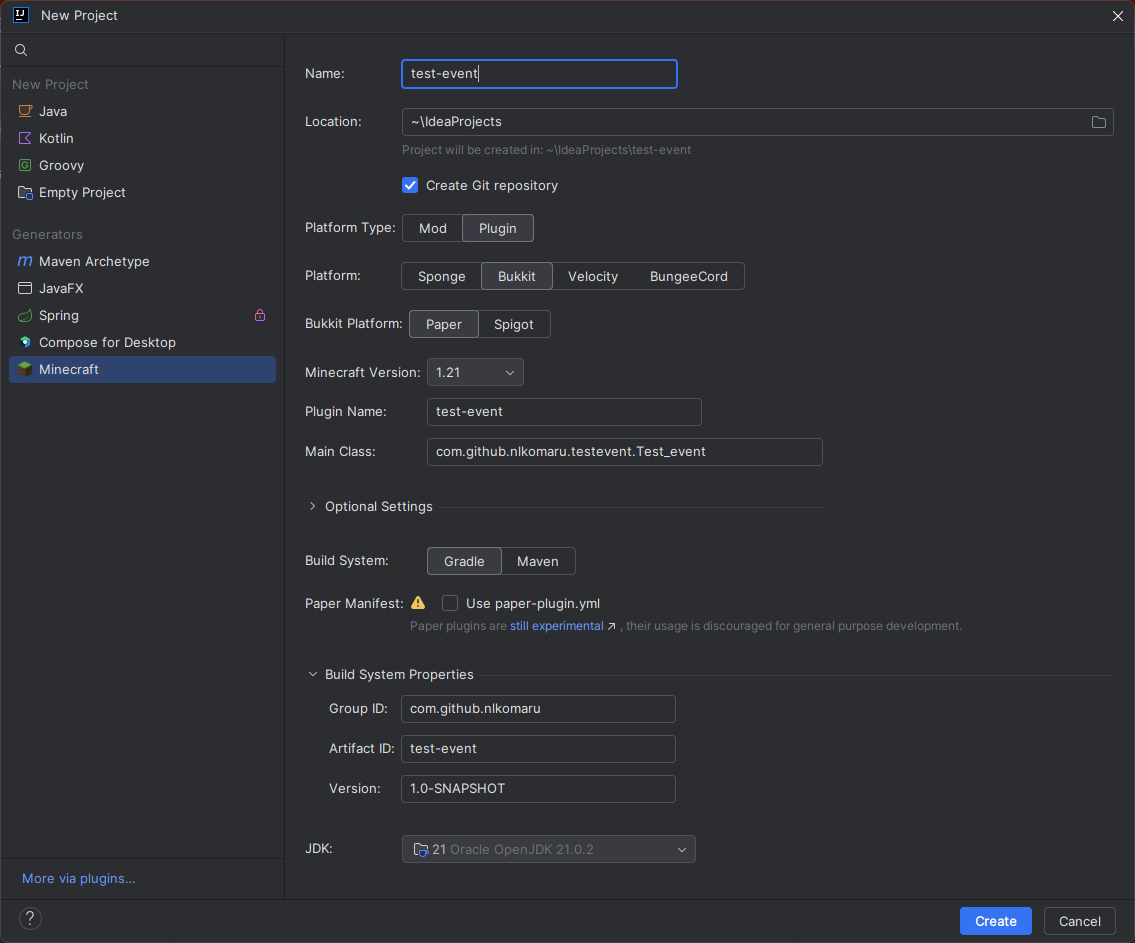Pick the JavaFX generator icon

(25, 288)
